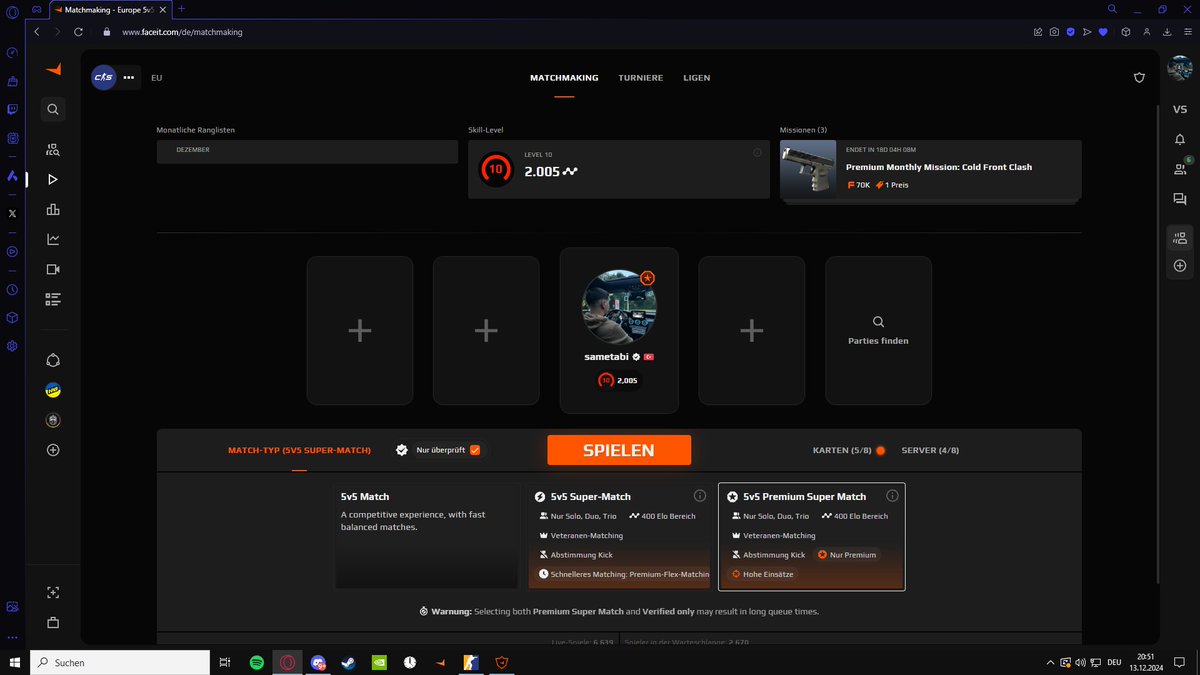Click the user avatar in top-right corner
1200x675 pixels.
(x=1180, y=69)
